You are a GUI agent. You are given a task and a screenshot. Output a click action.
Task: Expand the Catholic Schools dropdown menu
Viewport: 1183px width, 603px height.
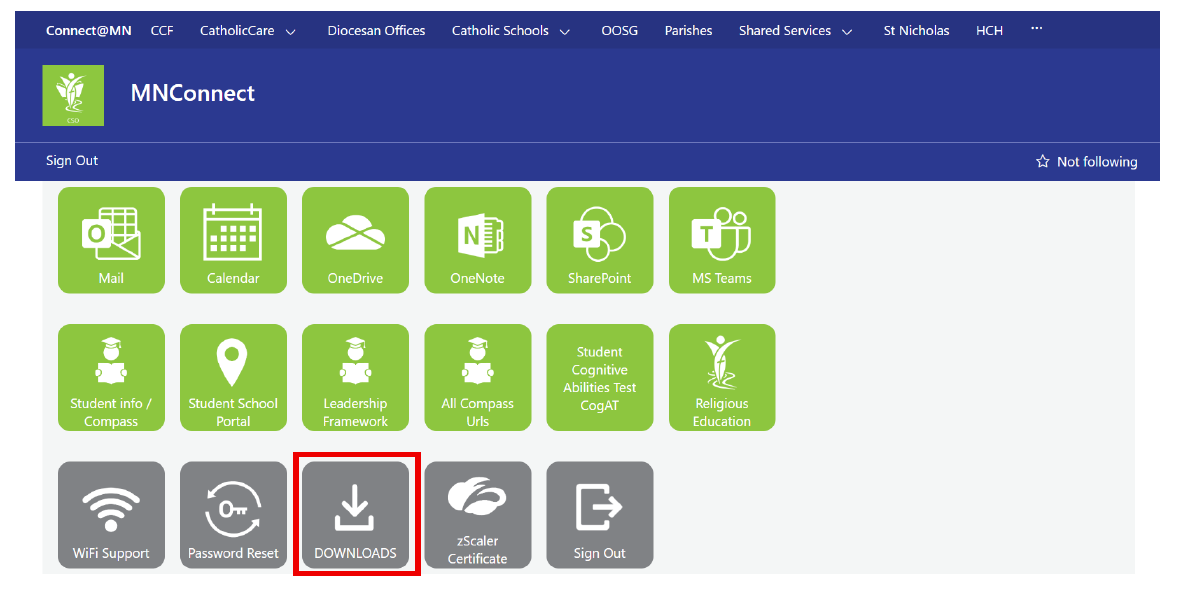click(511, 31)
